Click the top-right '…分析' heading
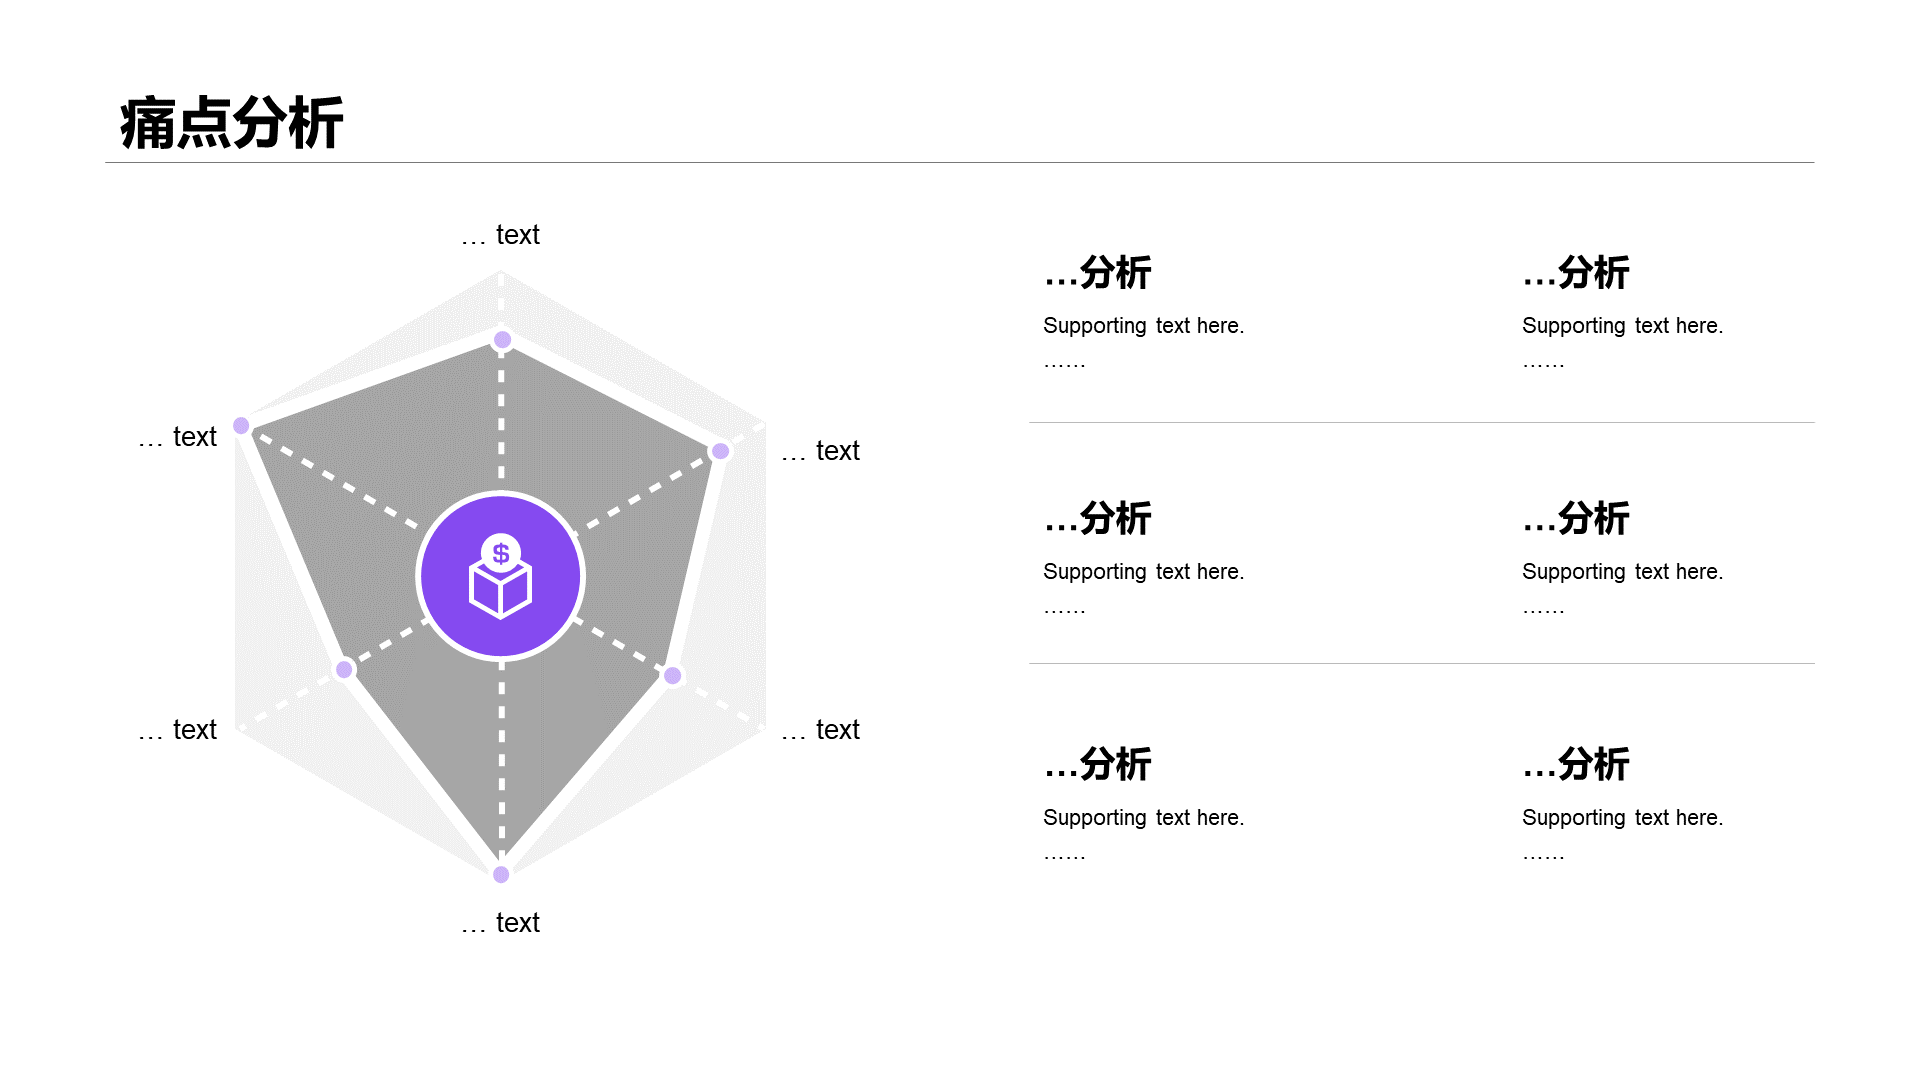 tap(1576, 272)
